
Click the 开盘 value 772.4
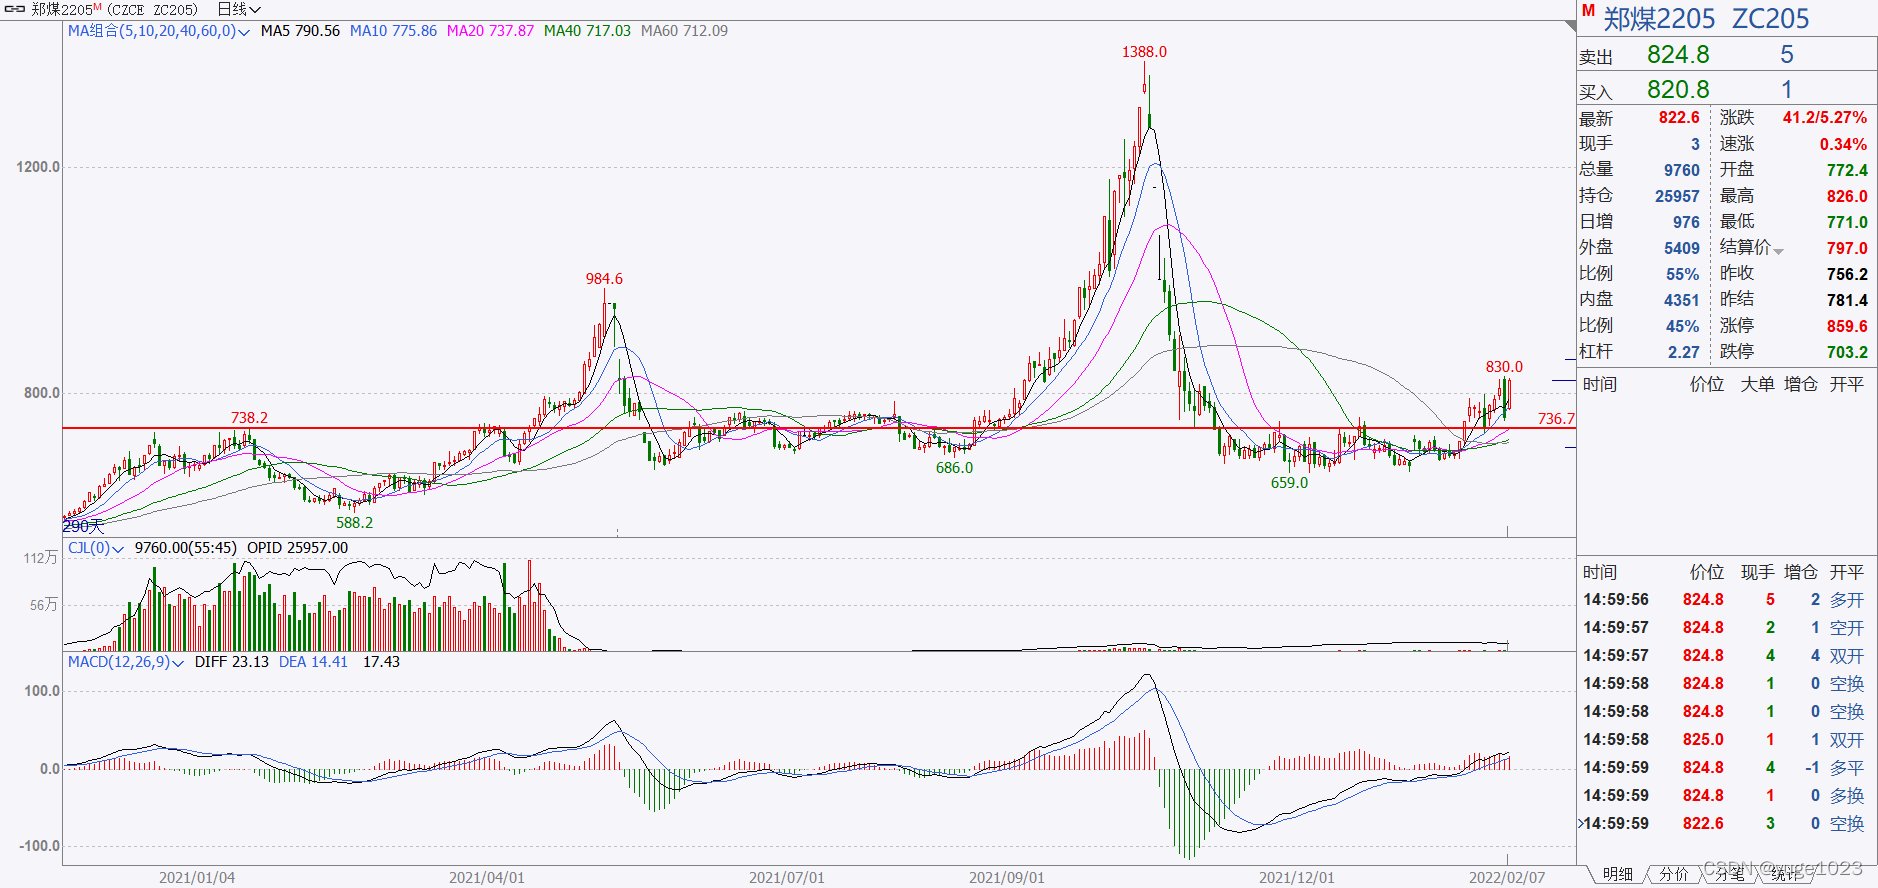[1847, 170]
